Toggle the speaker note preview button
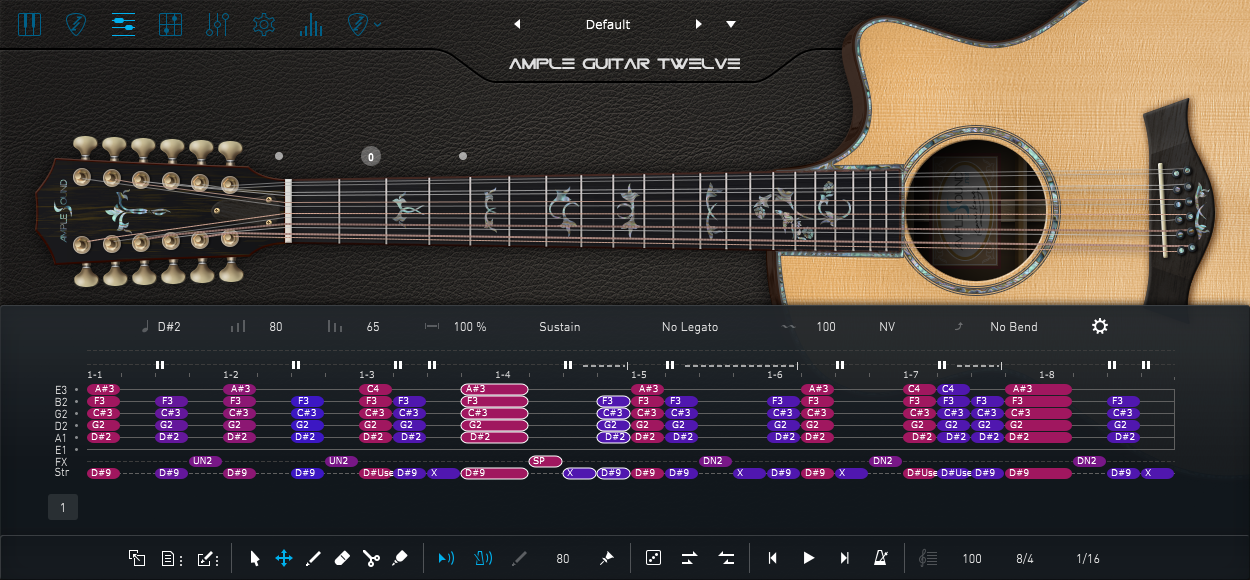 point(446,558)
